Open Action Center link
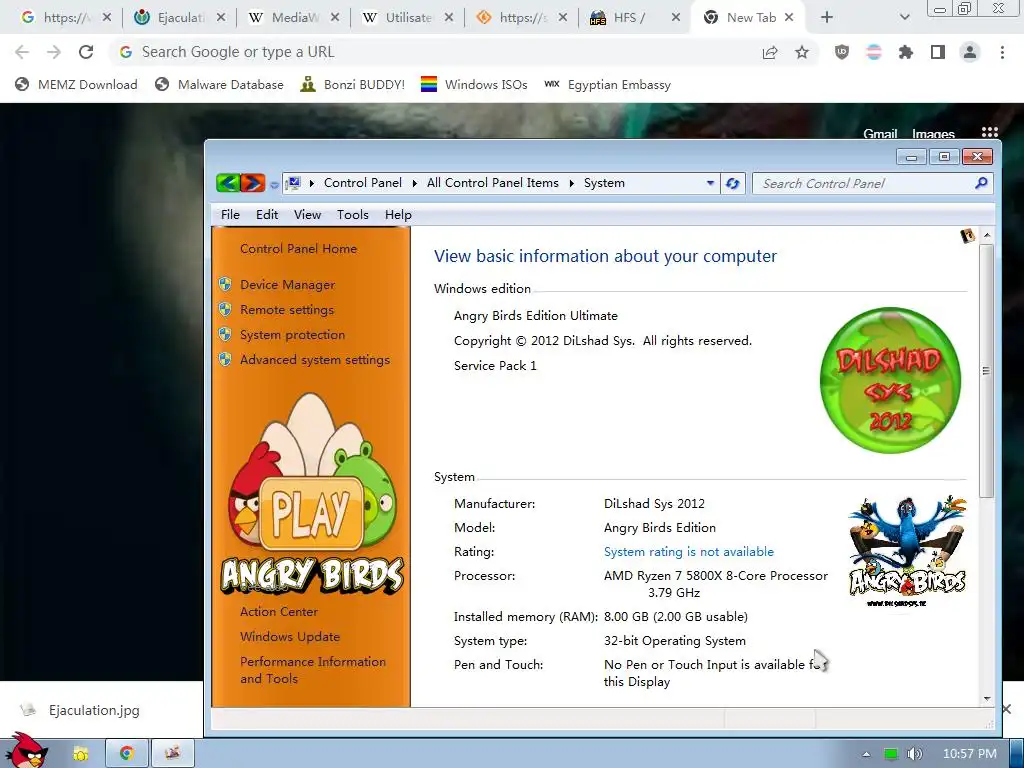This screenshot has height=768, width=1024. [279, 612]
